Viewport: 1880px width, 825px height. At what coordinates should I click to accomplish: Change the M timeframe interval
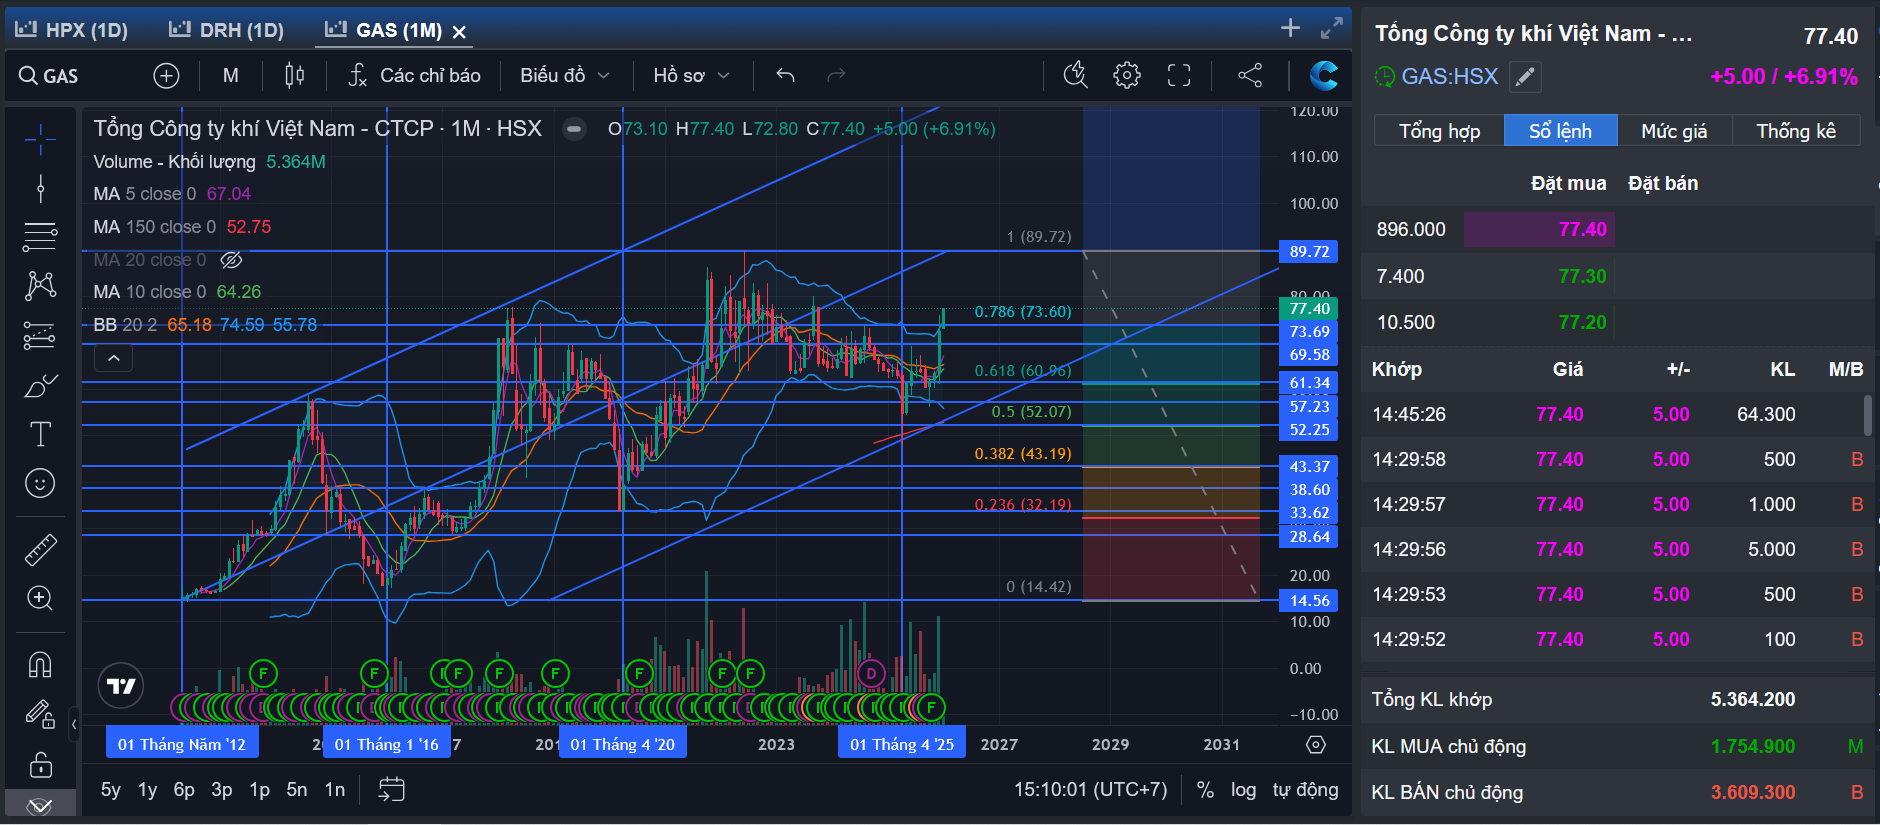230,75
